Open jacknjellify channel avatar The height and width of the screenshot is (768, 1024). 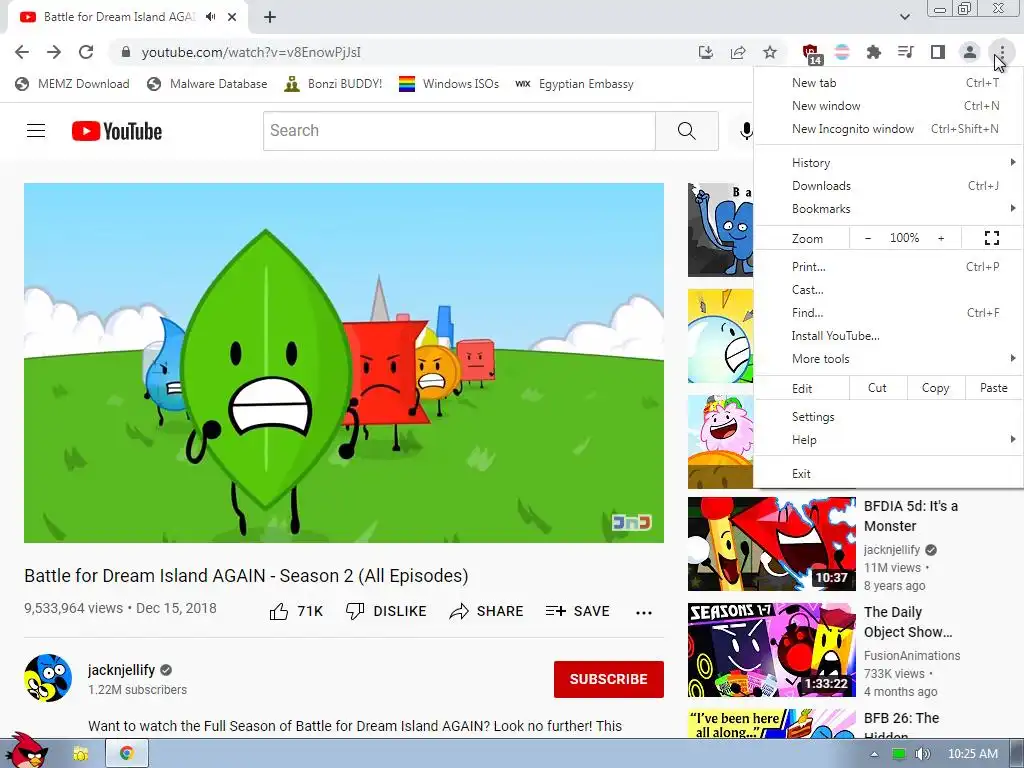click(x=48, y=678)
